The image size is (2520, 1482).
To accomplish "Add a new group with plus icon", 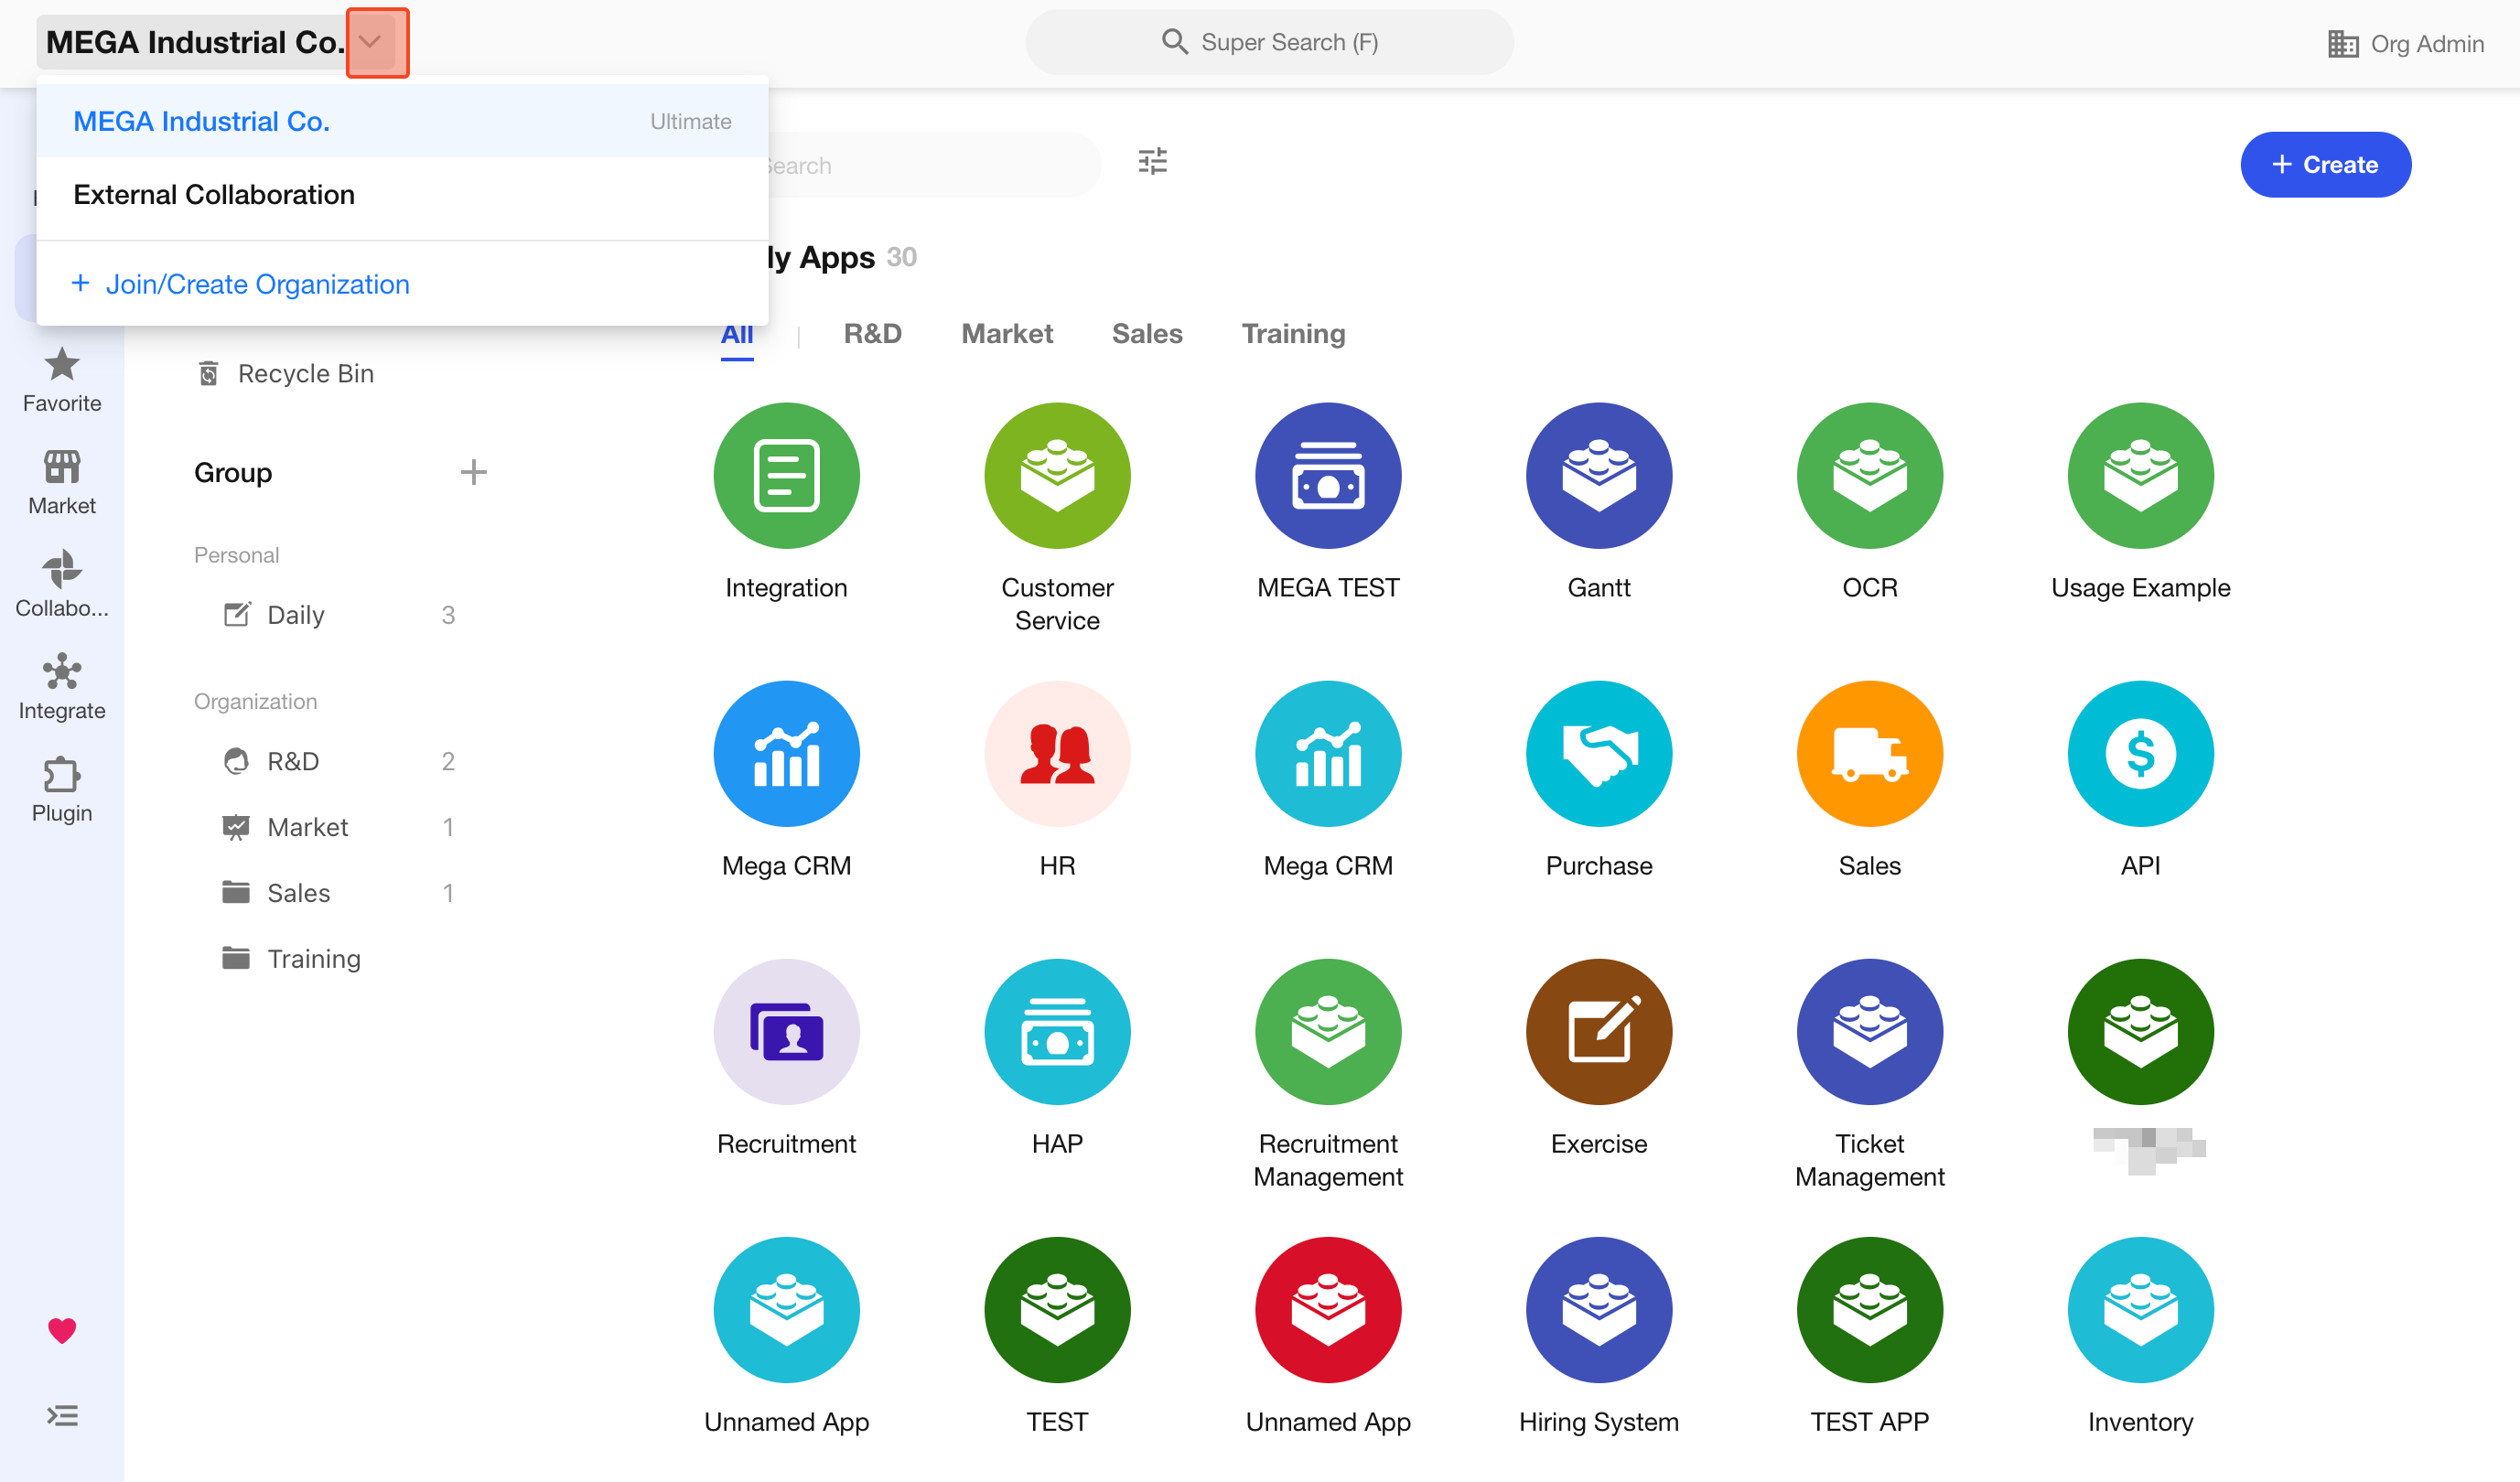I will pos(473,472).
